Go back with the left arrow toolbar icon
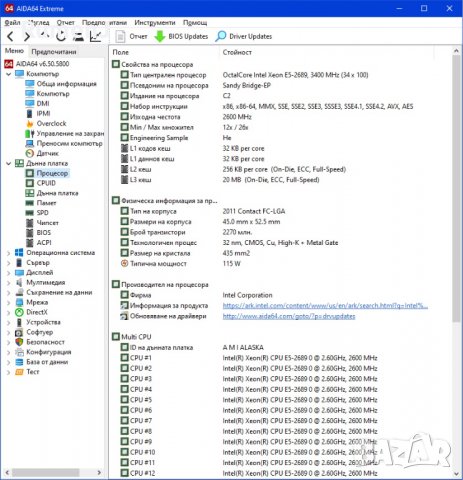The width and height of the screenshot is (463, 480). 10,36
